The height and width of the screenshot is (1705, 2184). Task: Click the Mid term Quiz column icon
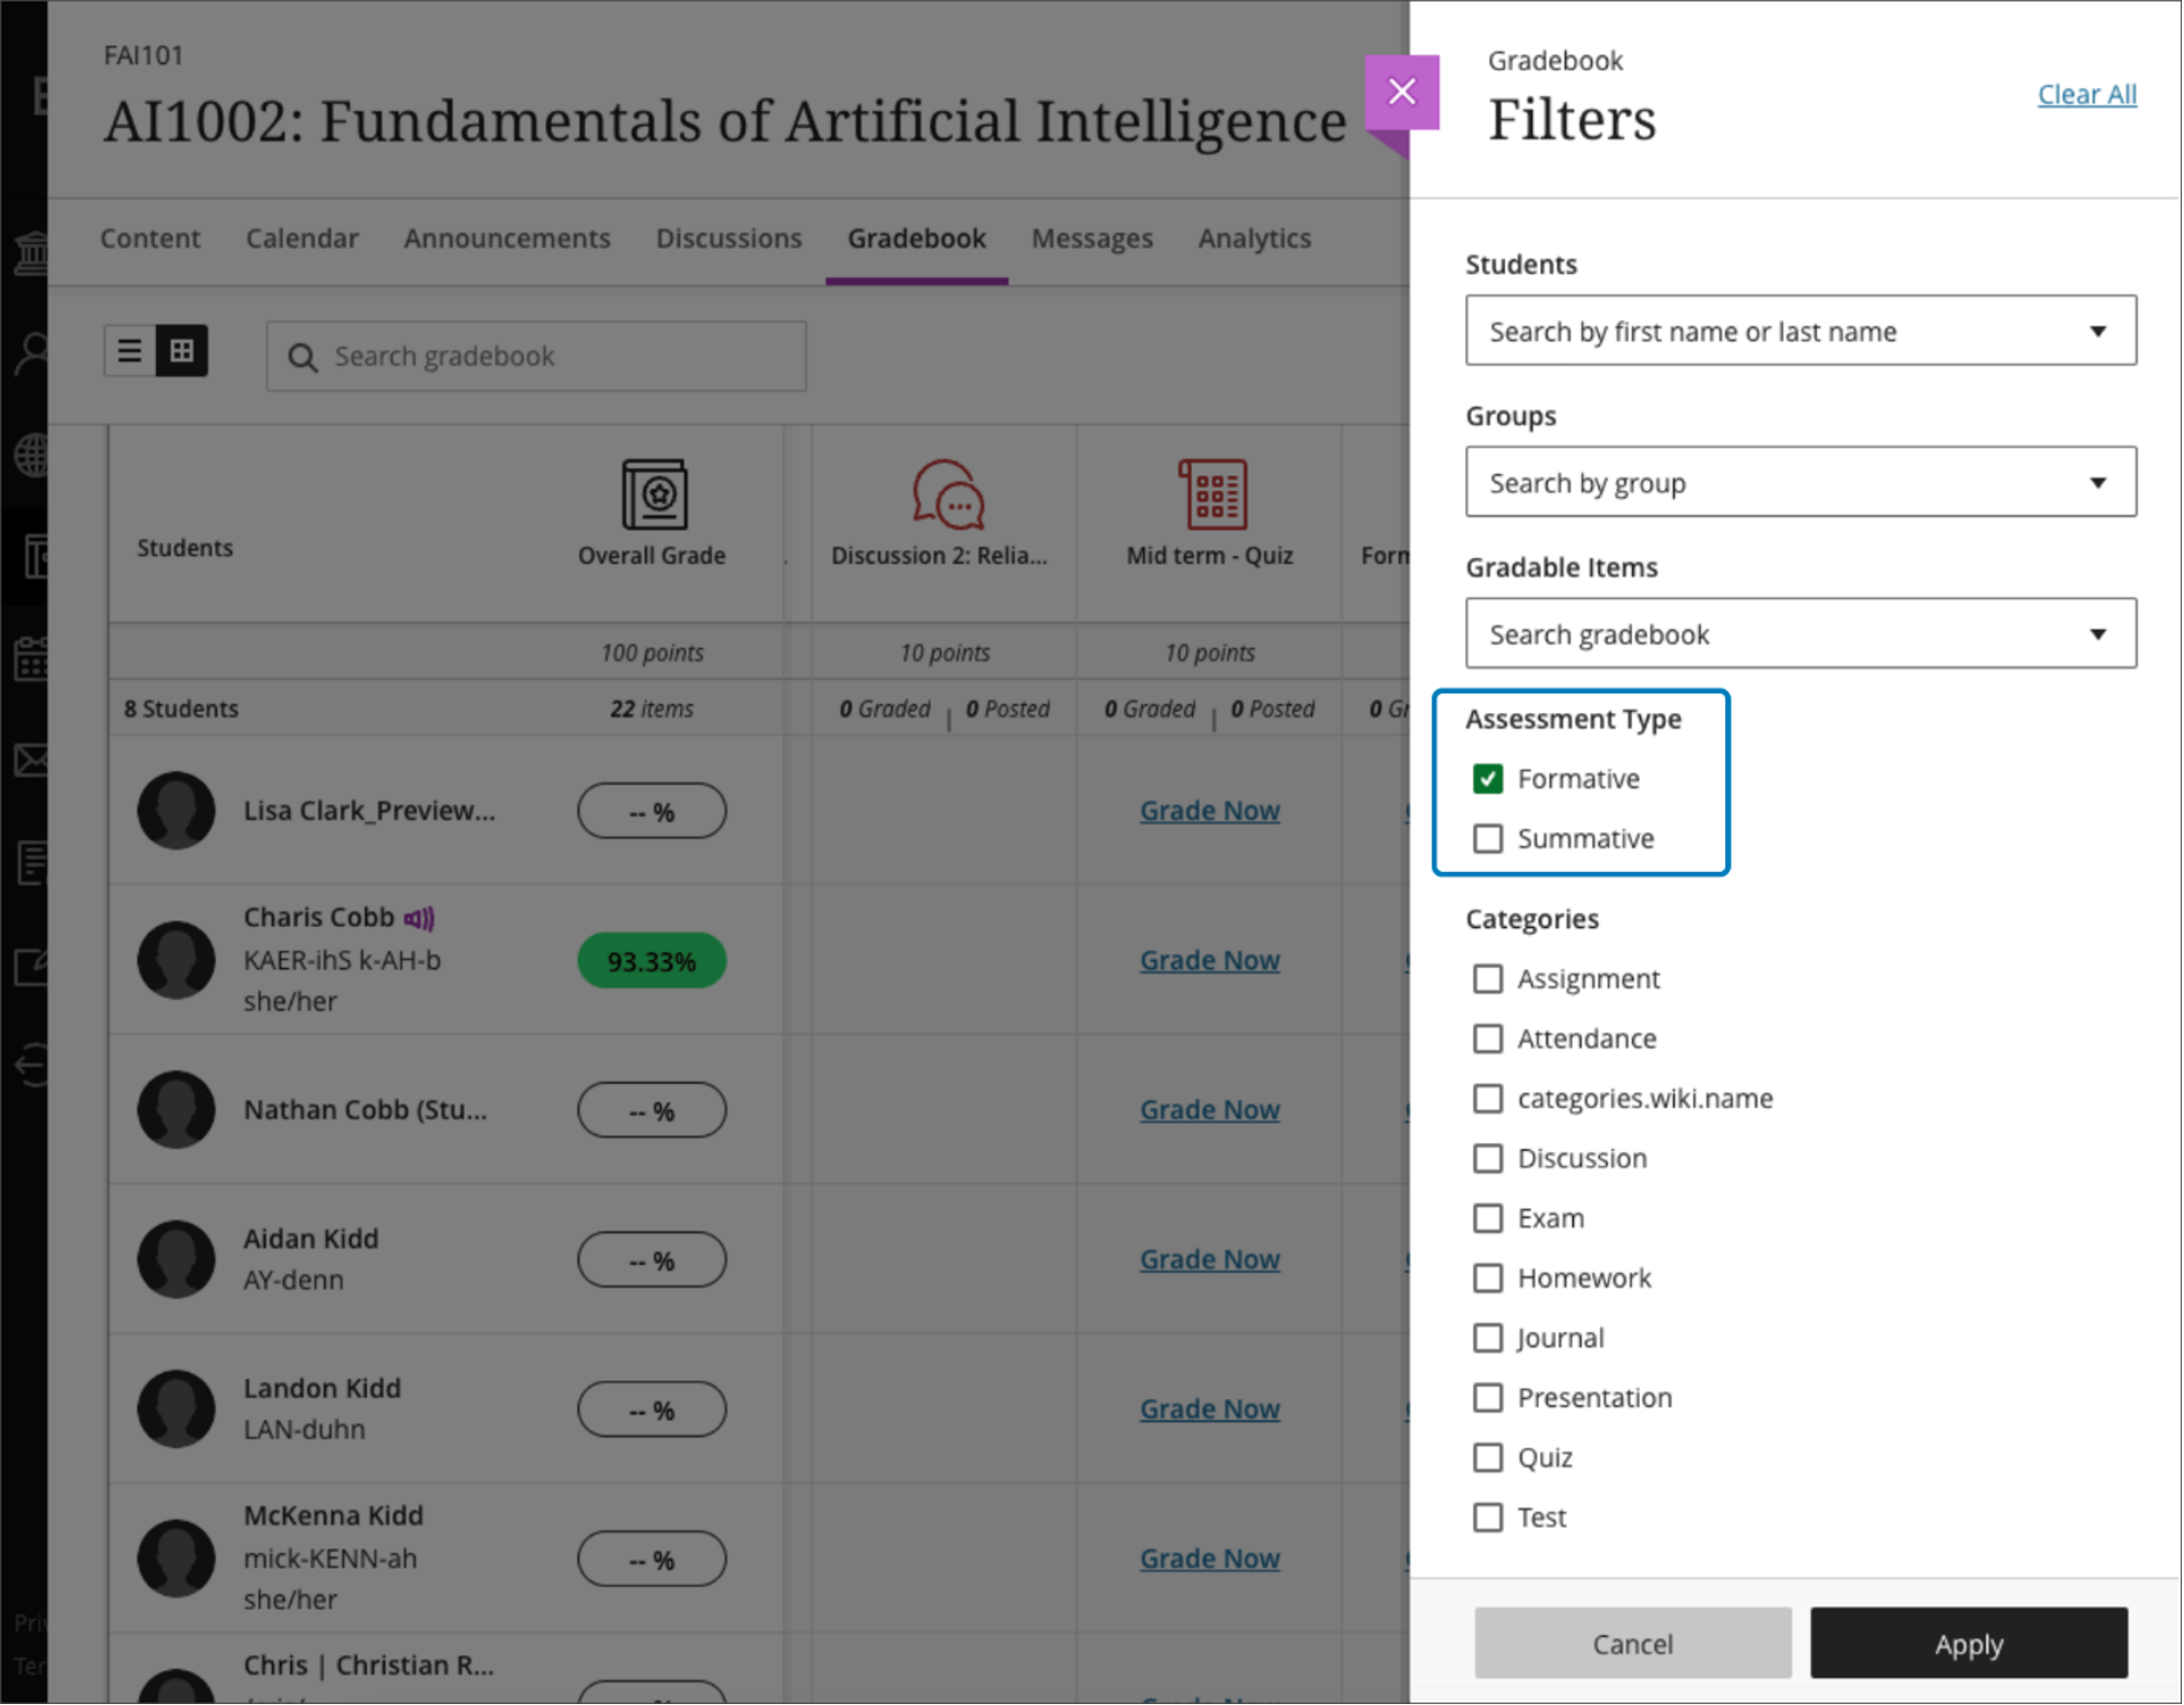point(1211,494)
